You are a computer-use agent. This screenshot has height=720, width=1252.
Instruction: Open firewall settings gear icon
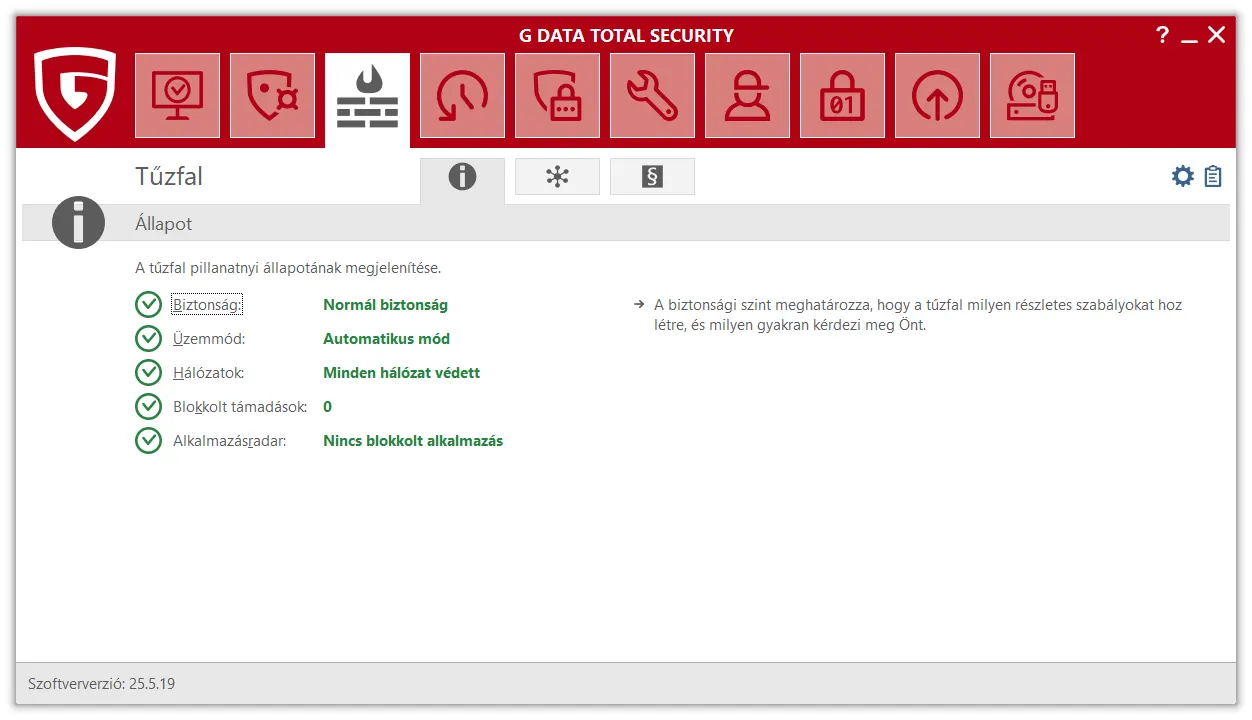(x=1183, y=177)
